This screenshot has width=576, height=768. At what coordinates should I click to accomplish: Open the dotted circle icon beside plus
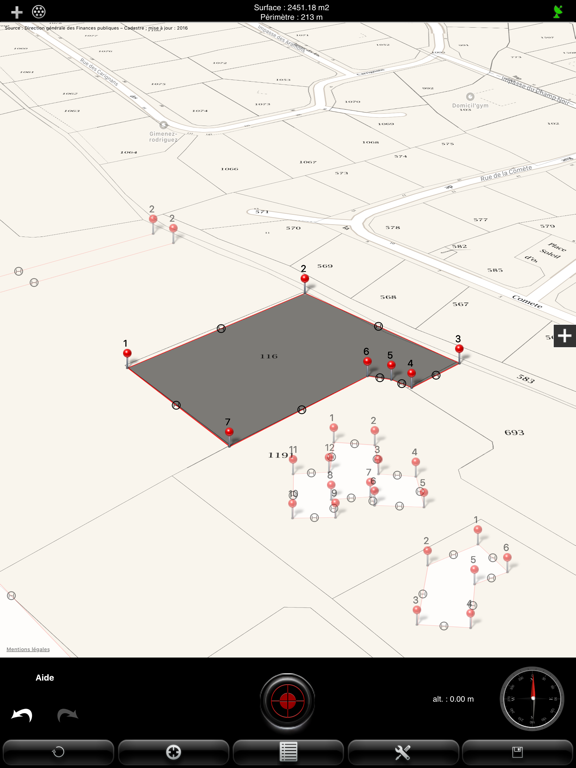point(39,12)
